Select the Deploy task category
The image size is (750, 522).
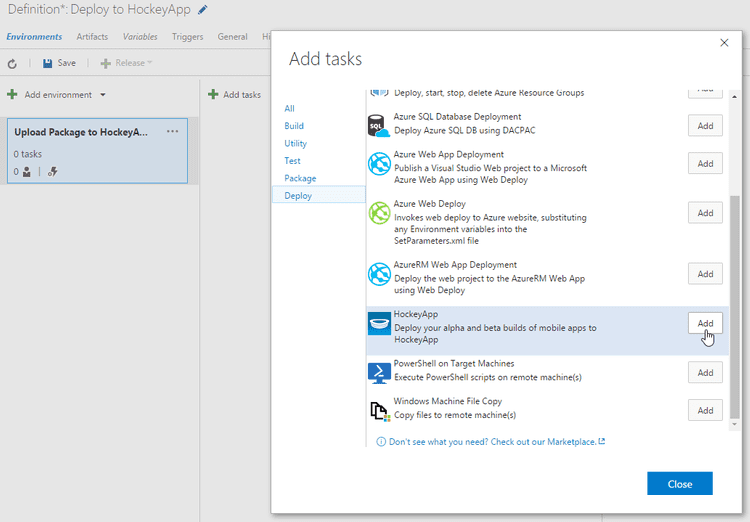tap(319, 196)
